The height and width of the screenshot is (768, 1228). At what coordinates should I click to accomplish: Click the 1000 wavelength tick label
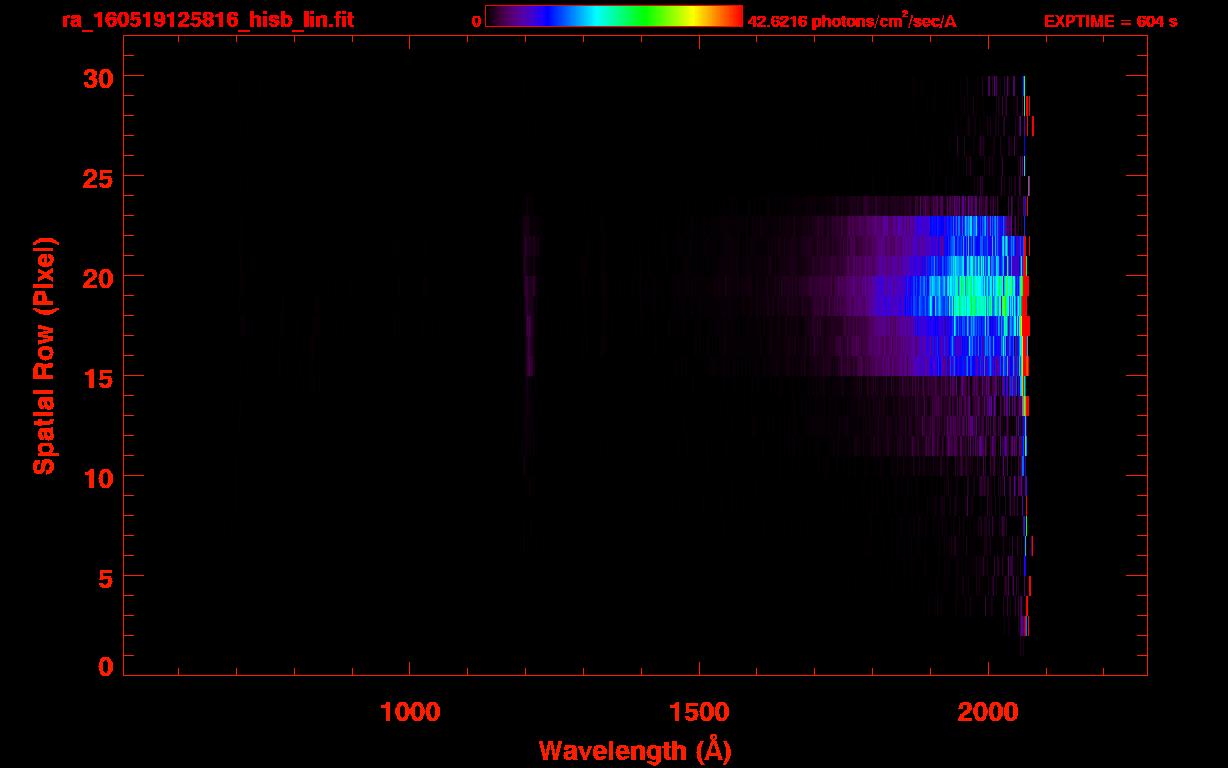[x=410, y=712]
